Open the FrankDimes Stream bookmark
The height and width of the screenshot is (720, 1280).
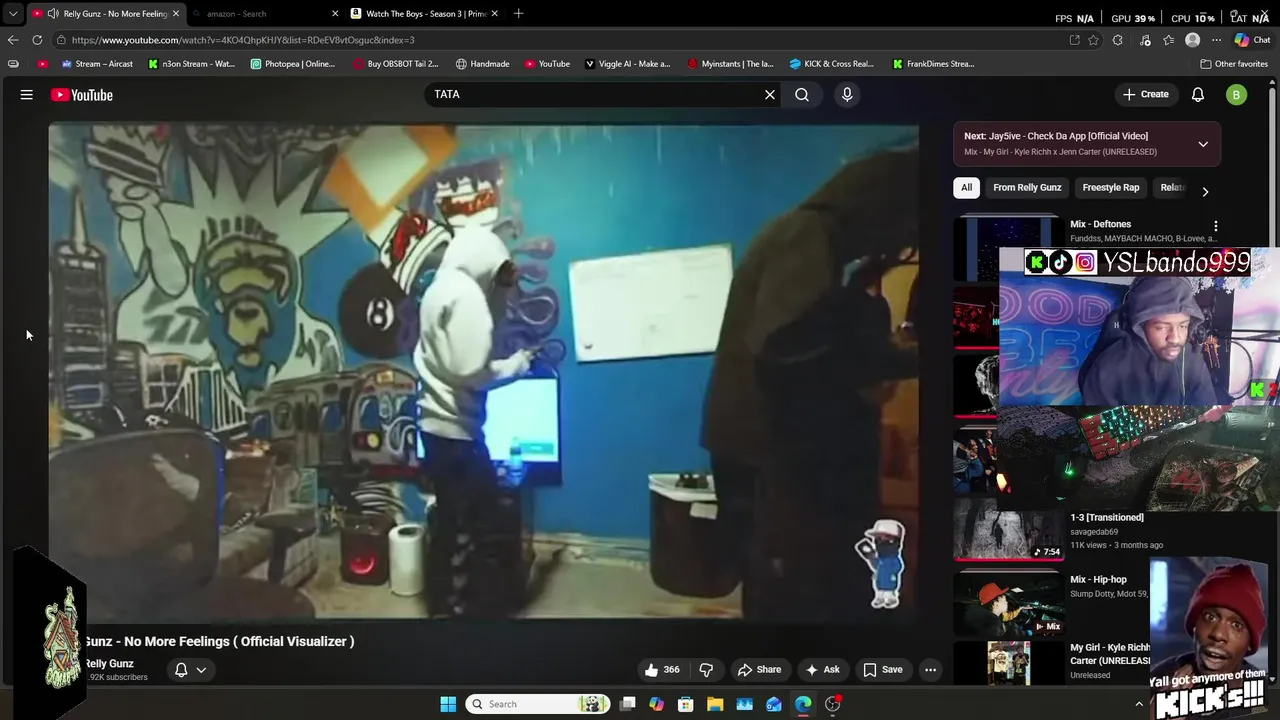coord(933,64)
